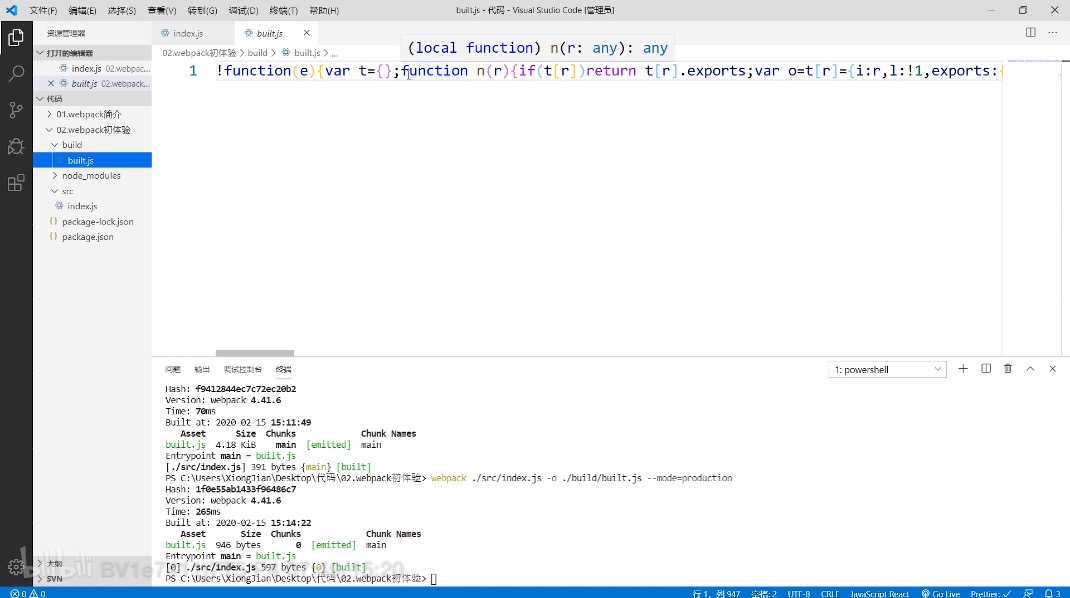Click Go Live in the status bar
The image size is (1070, 598).
point(940,593)
